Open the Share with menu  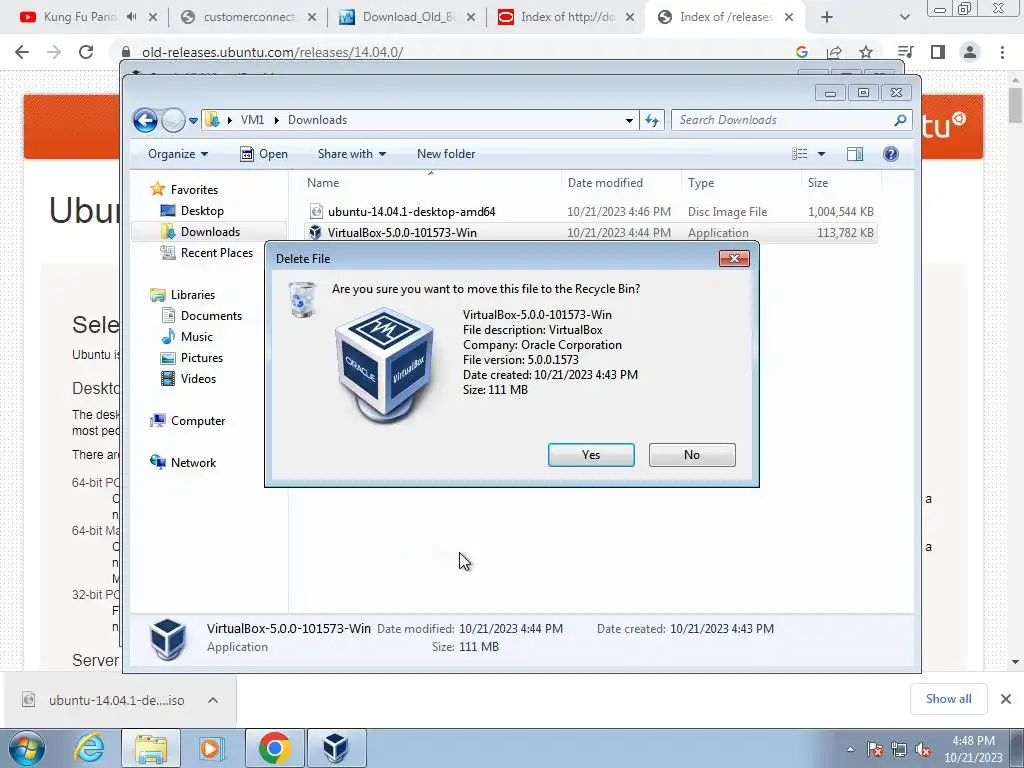351,154
